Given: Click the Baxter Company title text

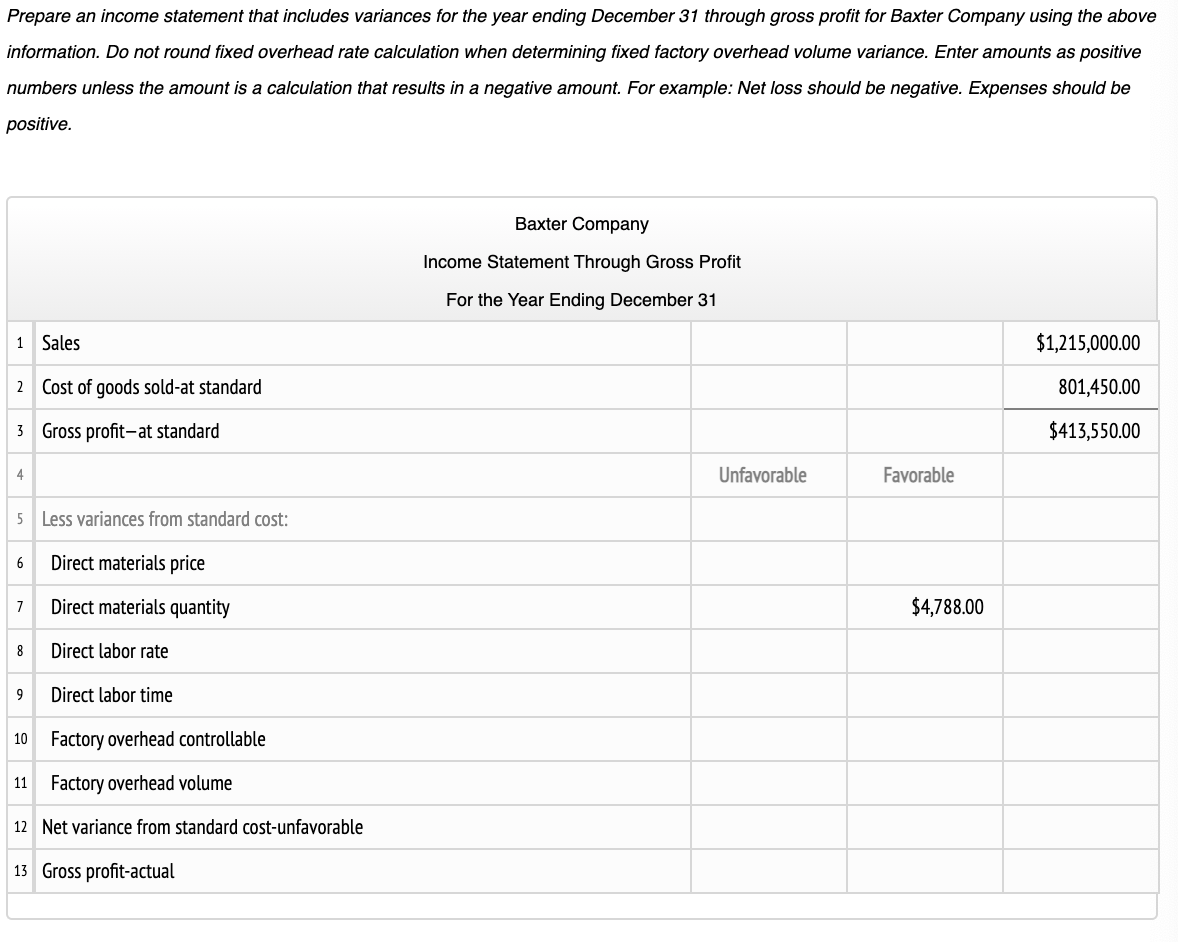Looking at the screenshot, I should pos(581,224).
